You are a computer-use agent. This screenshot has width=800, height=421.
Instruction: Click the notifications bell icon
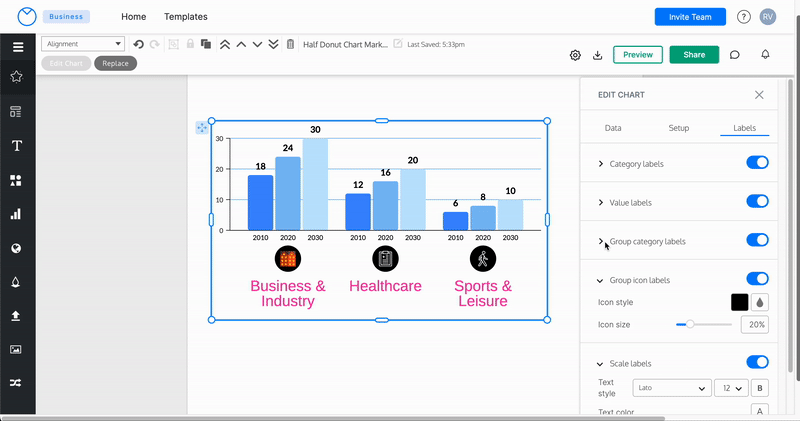coord(765,55)
